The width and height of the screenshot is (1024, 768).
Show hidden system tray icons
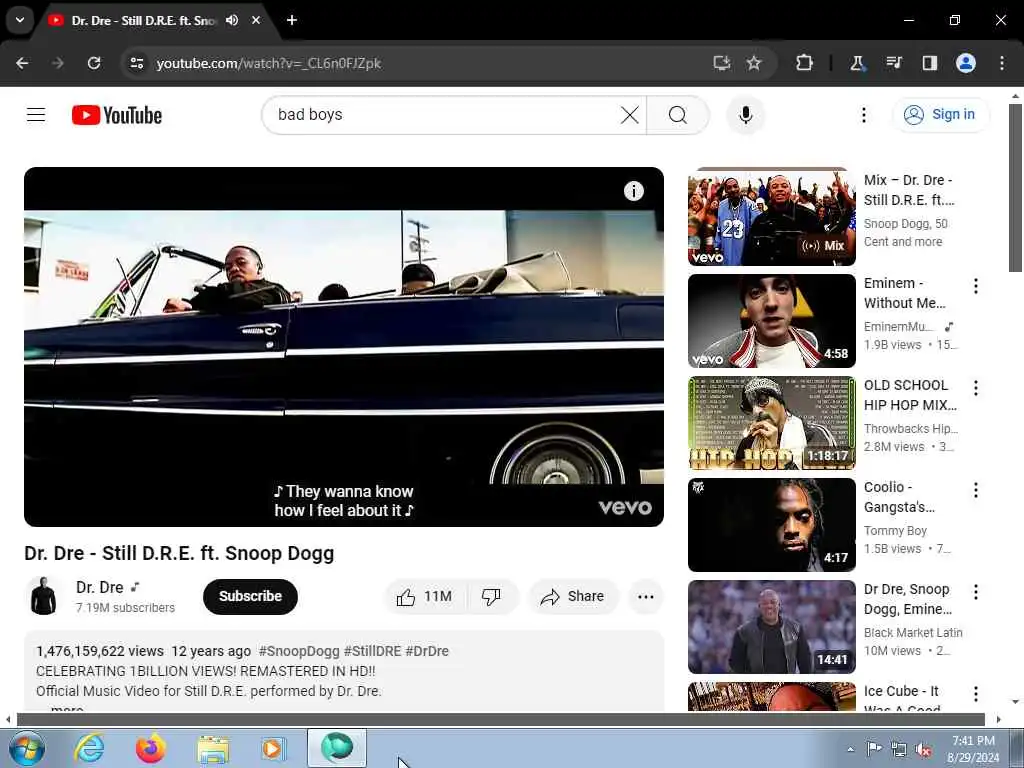[x=850, y=749]
